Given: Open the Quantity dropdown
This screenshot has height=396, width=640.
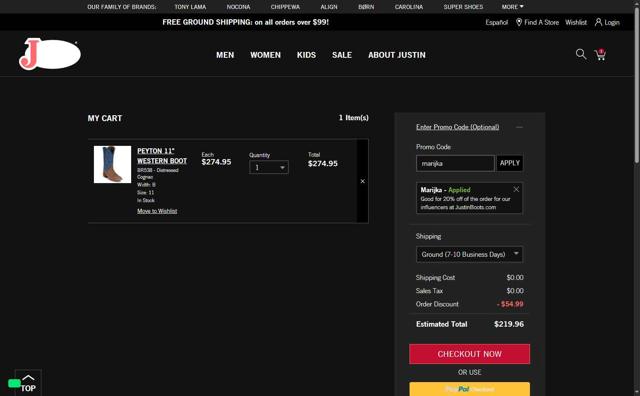Looking at the screenshot, I should point(269,167).
